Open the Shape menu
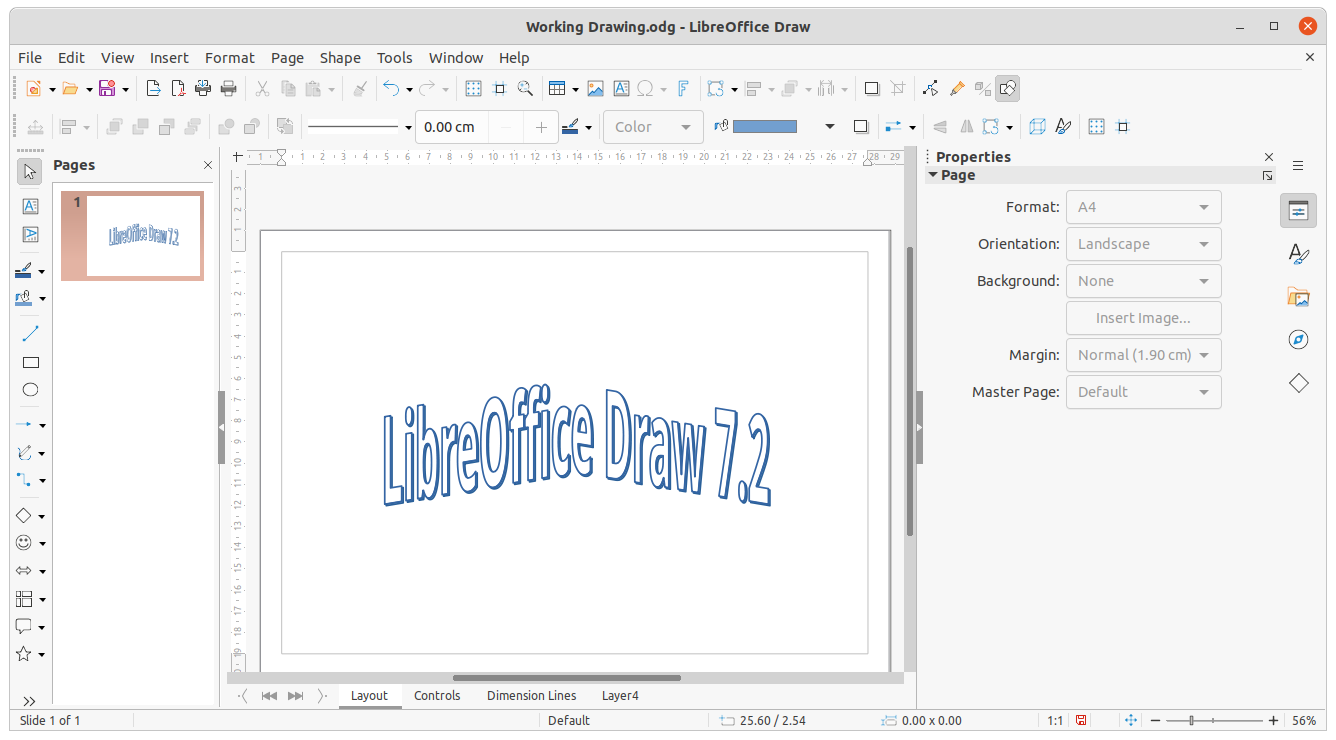Screen dimensions: 1336x740 (x=340, y=58)
